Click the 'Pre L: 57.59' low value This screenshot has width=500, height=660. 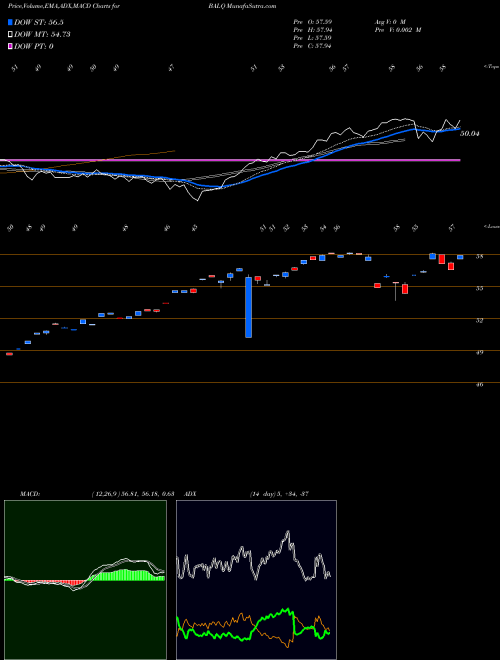point(312,38)
